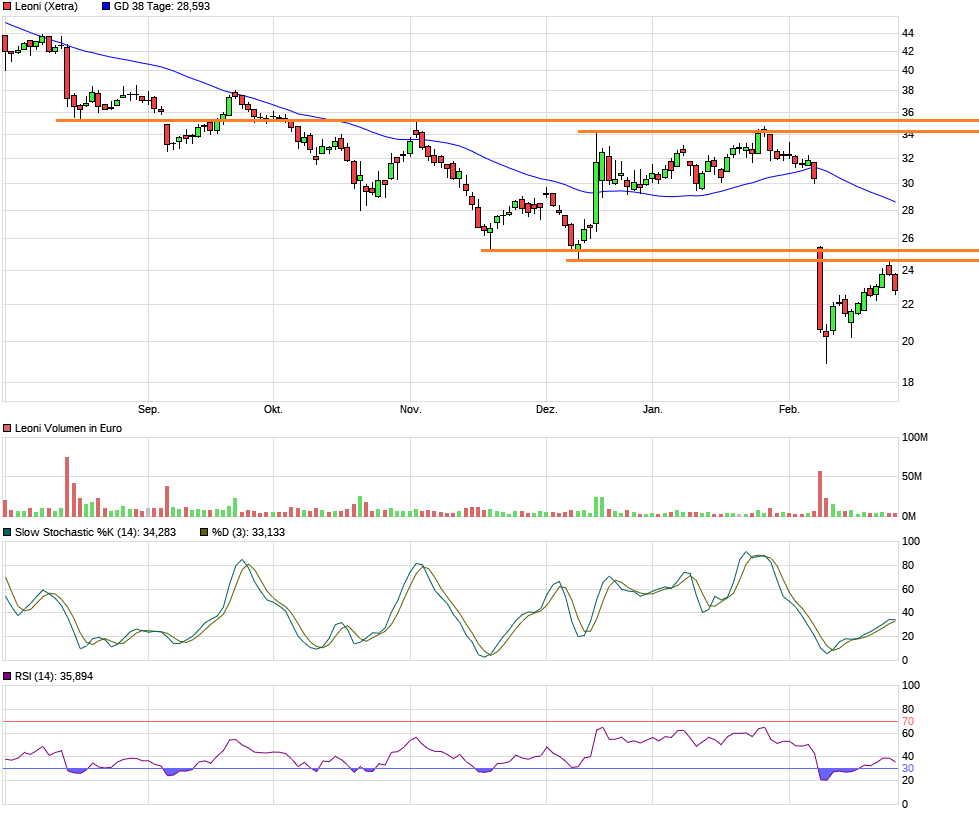
Task: Click the 100M volume axis label
Action: pos(915,438)
